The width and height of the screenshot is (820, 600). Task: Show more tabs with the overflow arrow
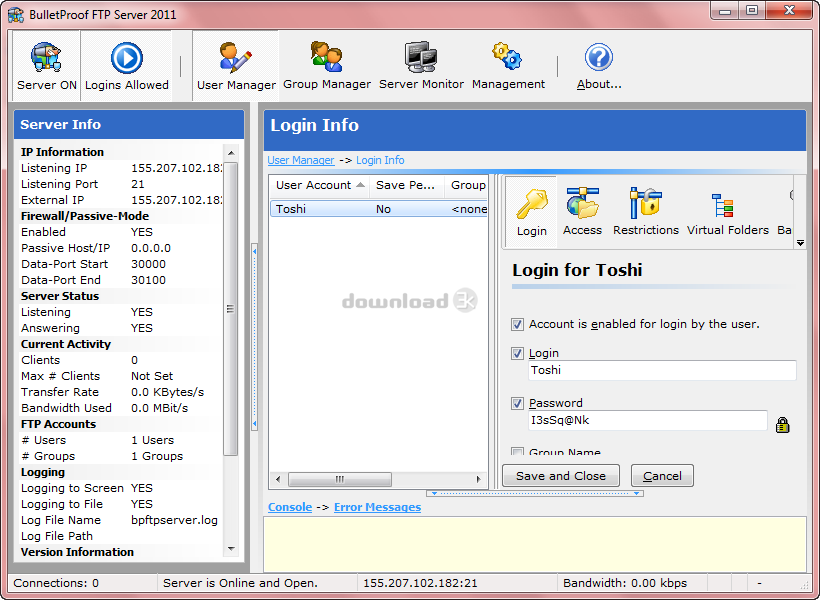point(800,243)
